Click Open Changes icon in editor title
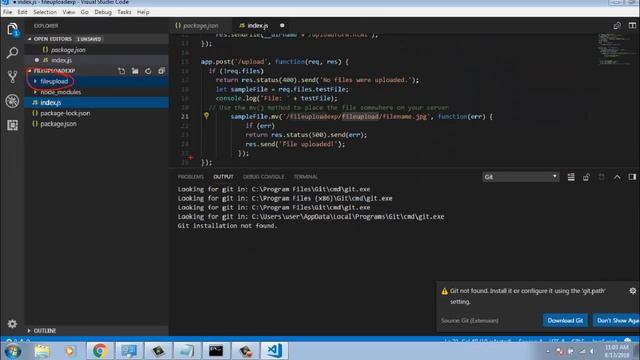 click(617, 26)
